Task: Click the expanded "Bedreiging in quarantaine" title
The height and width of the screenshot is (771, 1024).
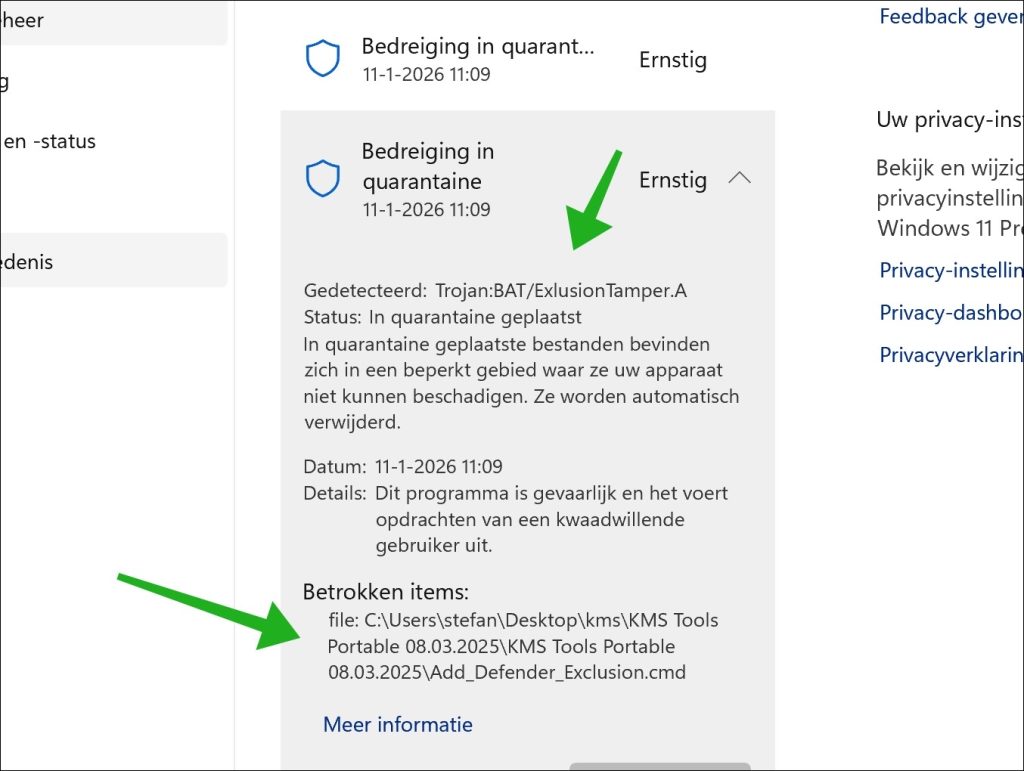Action: (x=428, y=167)
